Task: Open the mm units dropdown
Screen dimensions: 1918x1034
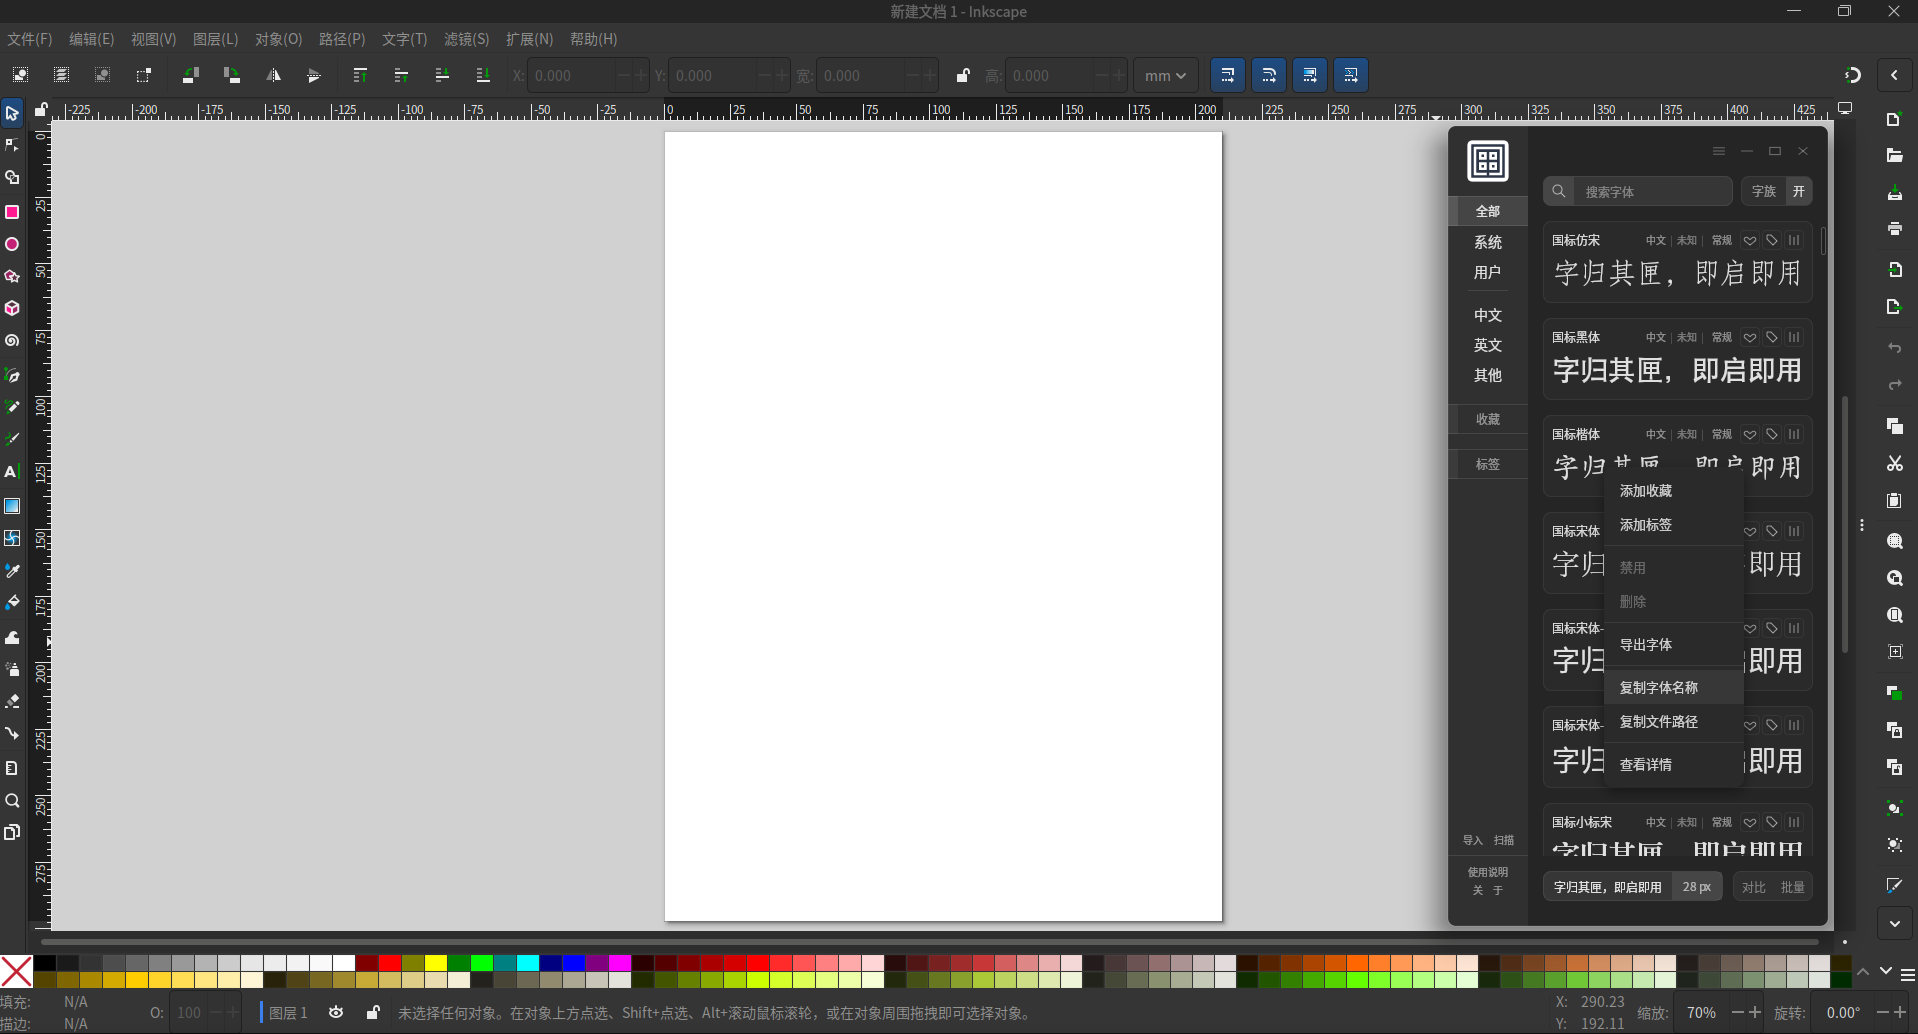Action: pyautogui.click(x=1165, y=76)
